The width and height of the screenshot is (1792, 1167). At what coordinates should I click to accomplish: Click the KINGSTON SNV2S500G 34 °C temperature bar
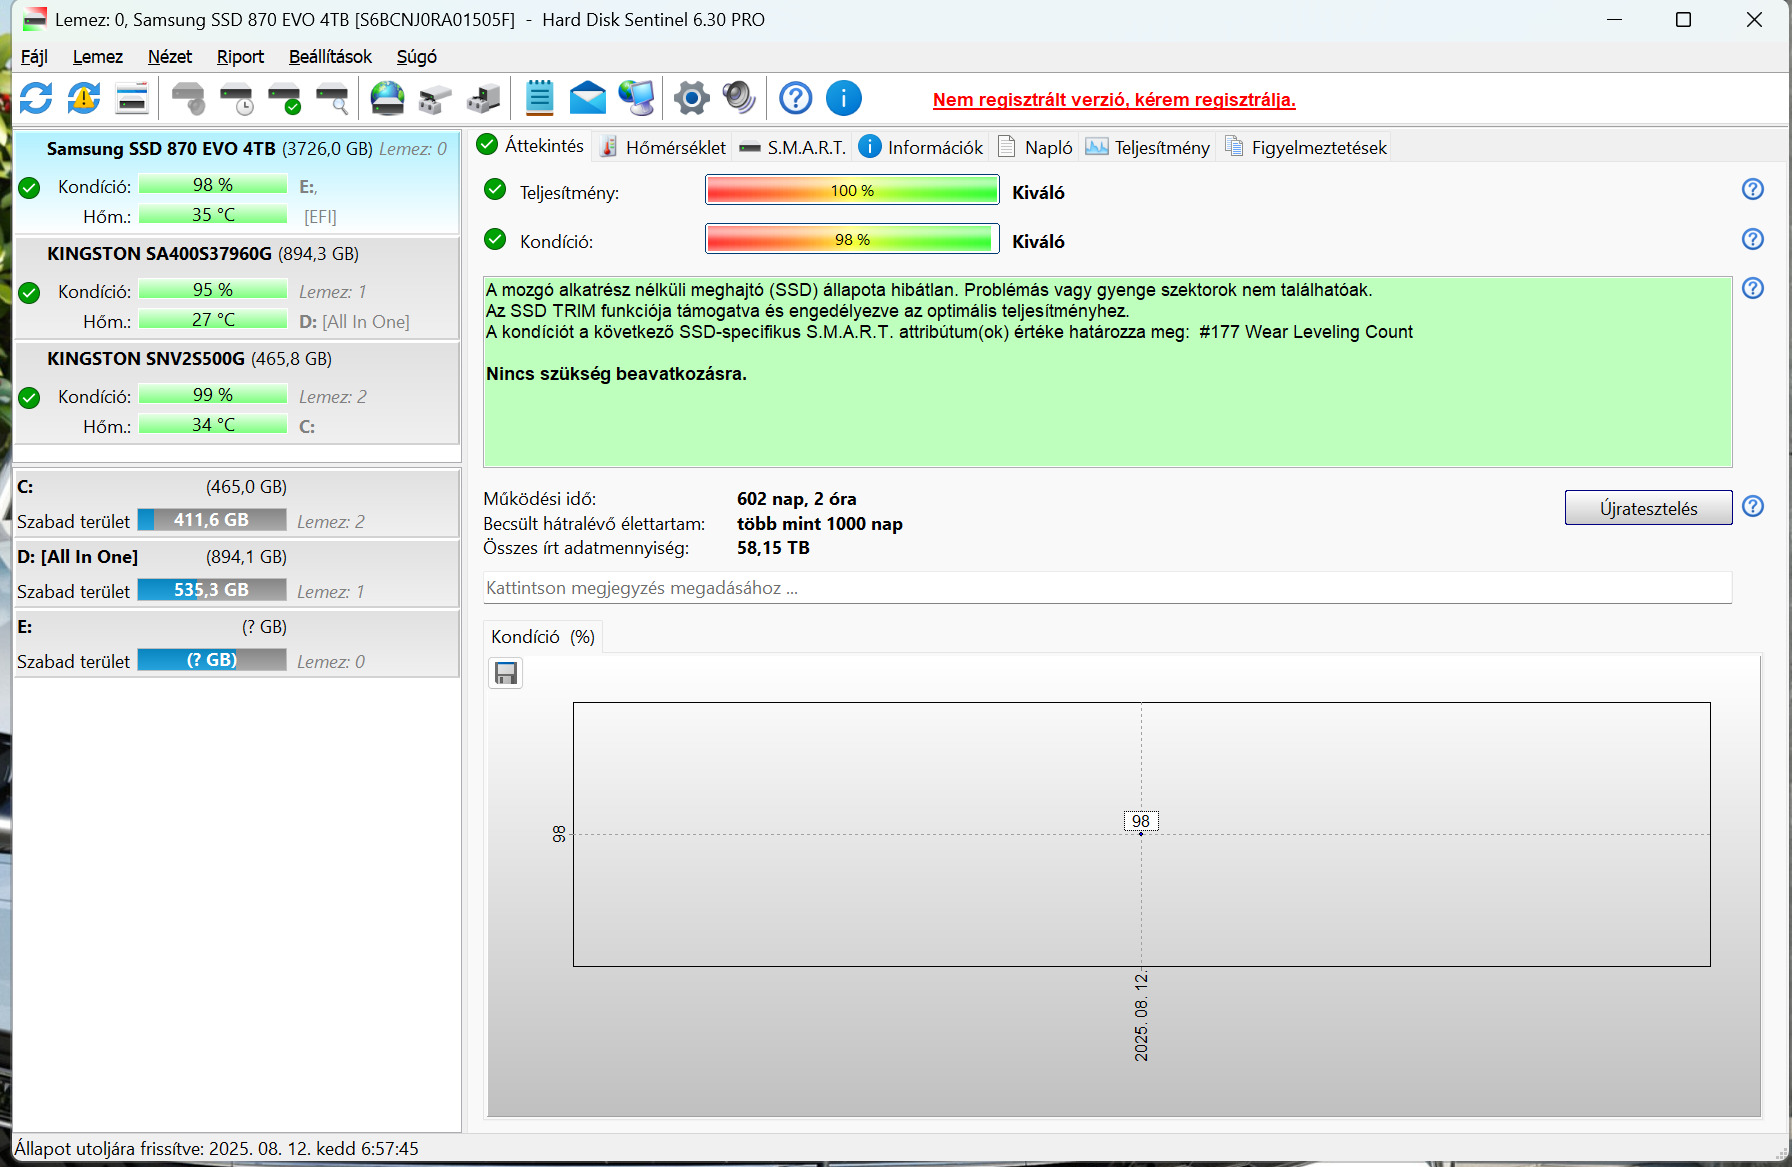click(x=213, y=425)
